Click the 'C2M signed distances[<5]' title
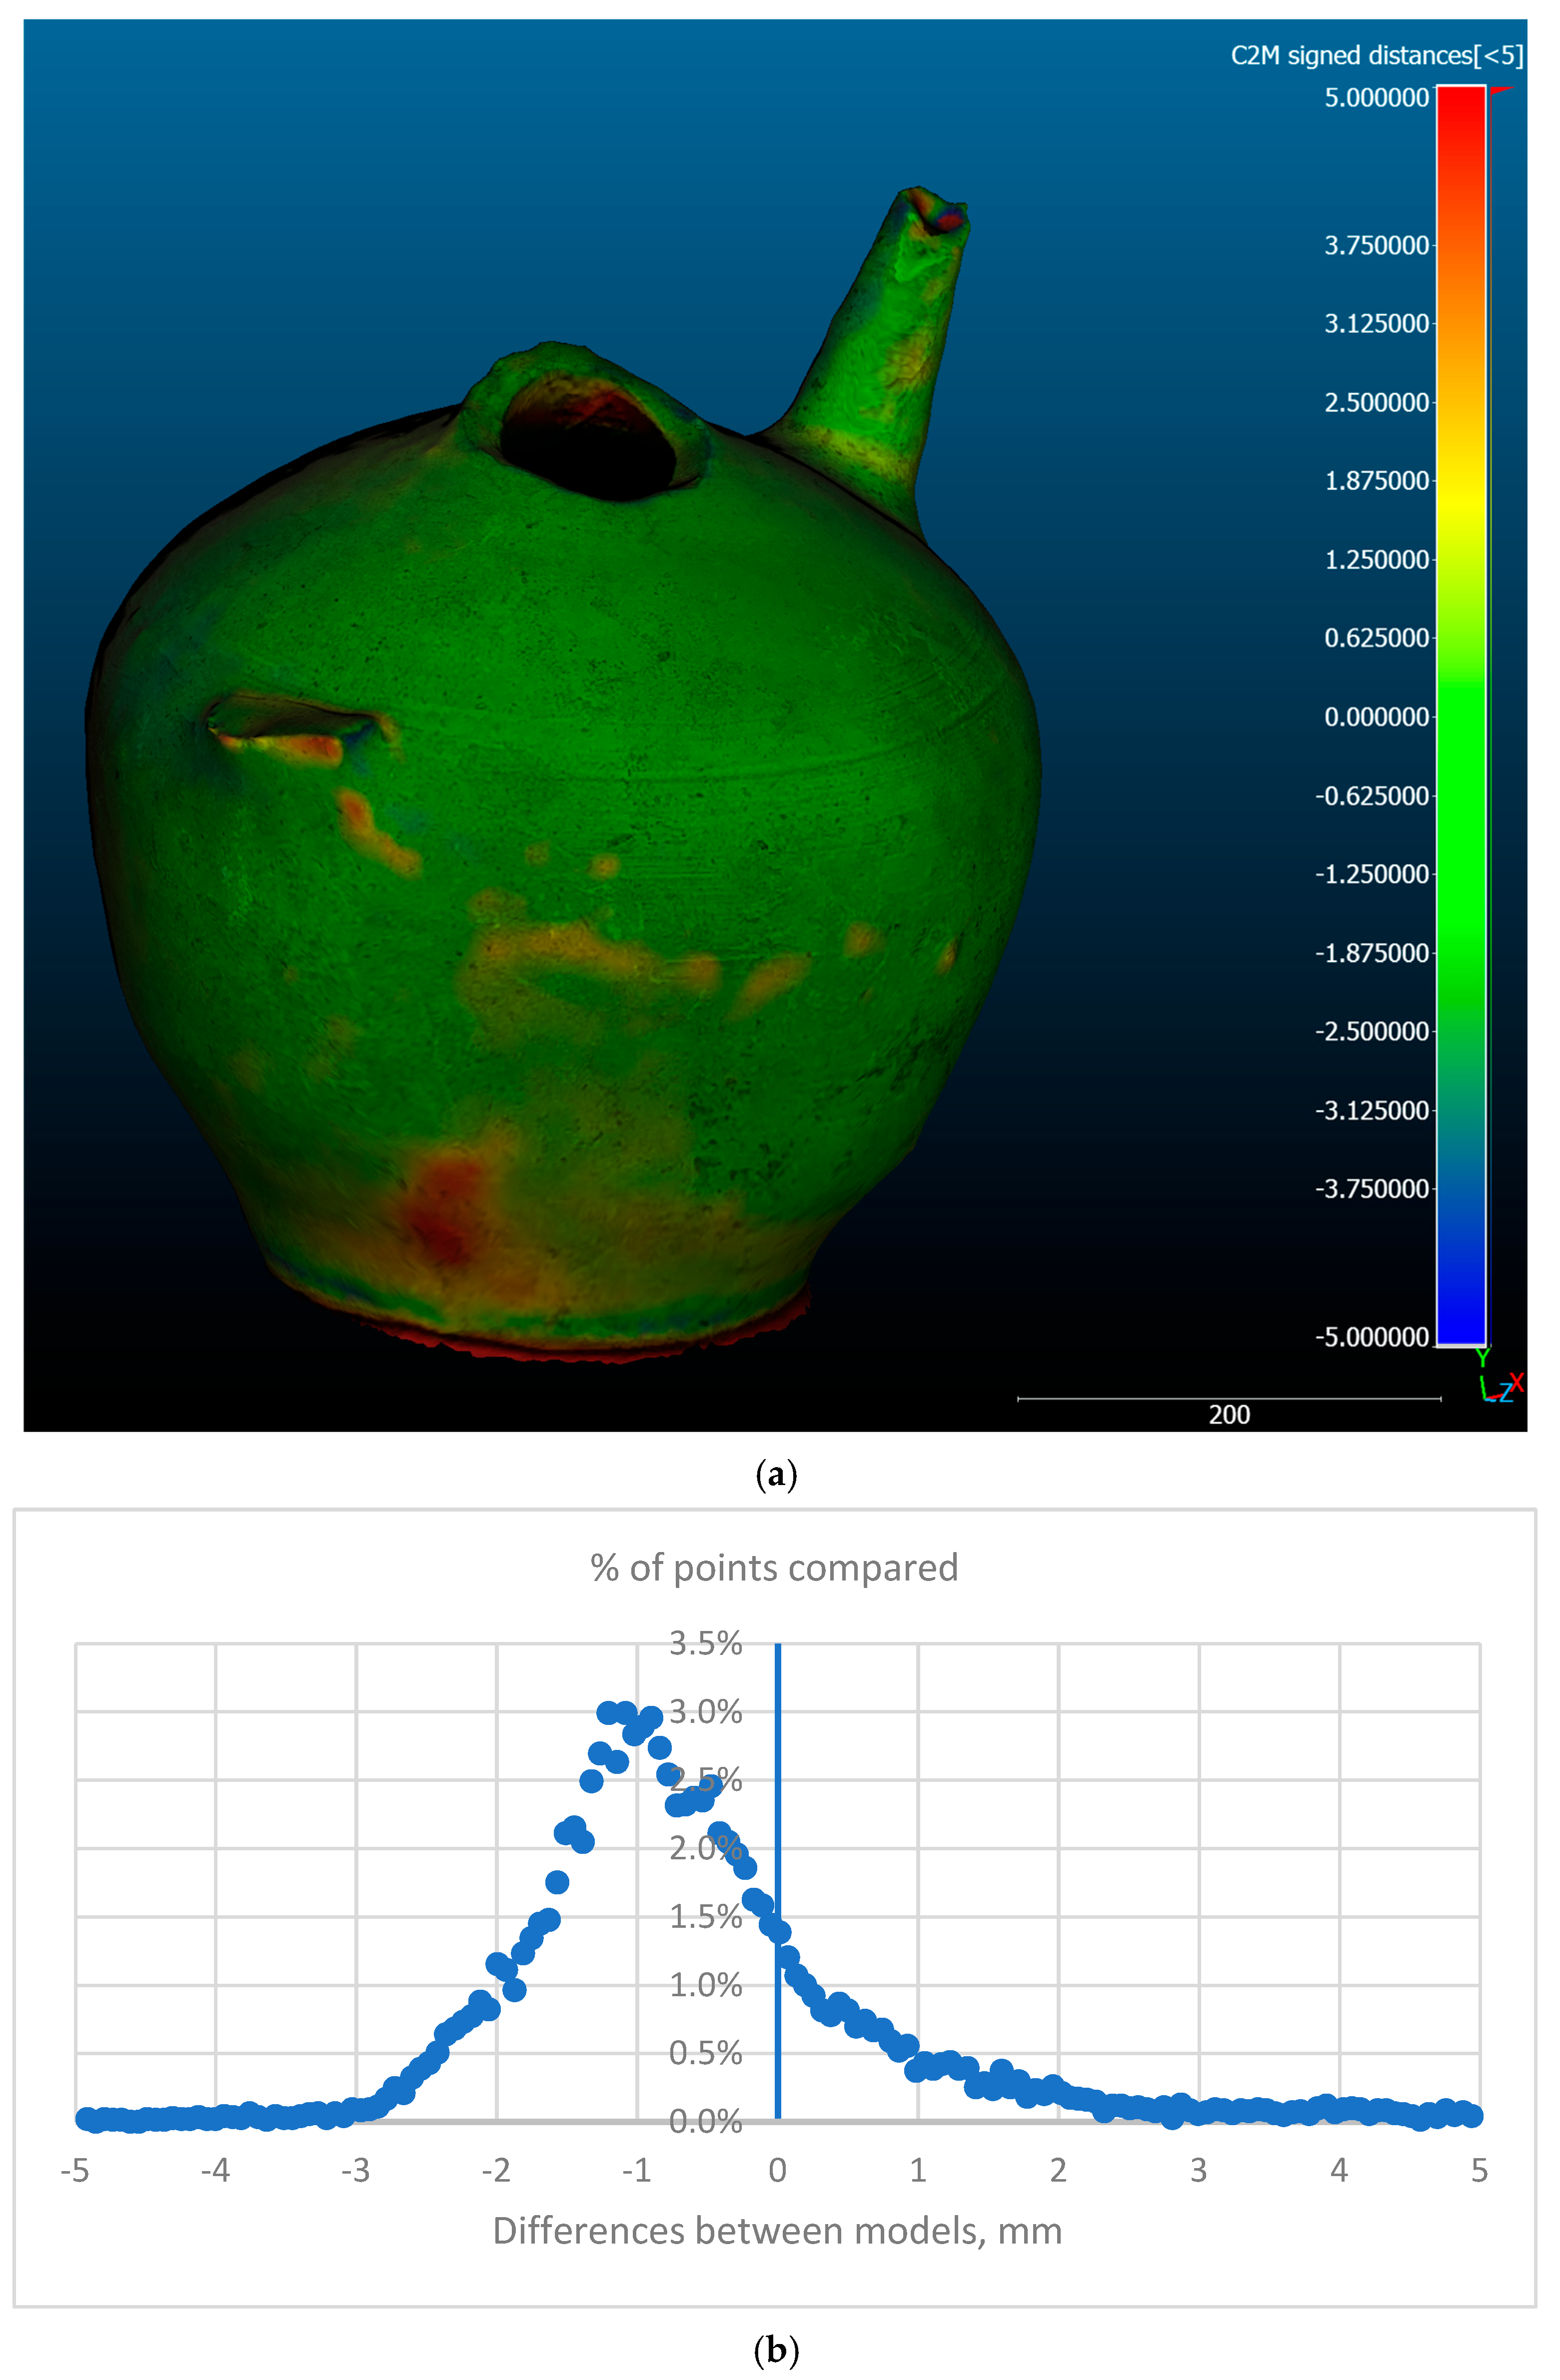This screenshot has height=2380, width=1560. pos(1376,56)
